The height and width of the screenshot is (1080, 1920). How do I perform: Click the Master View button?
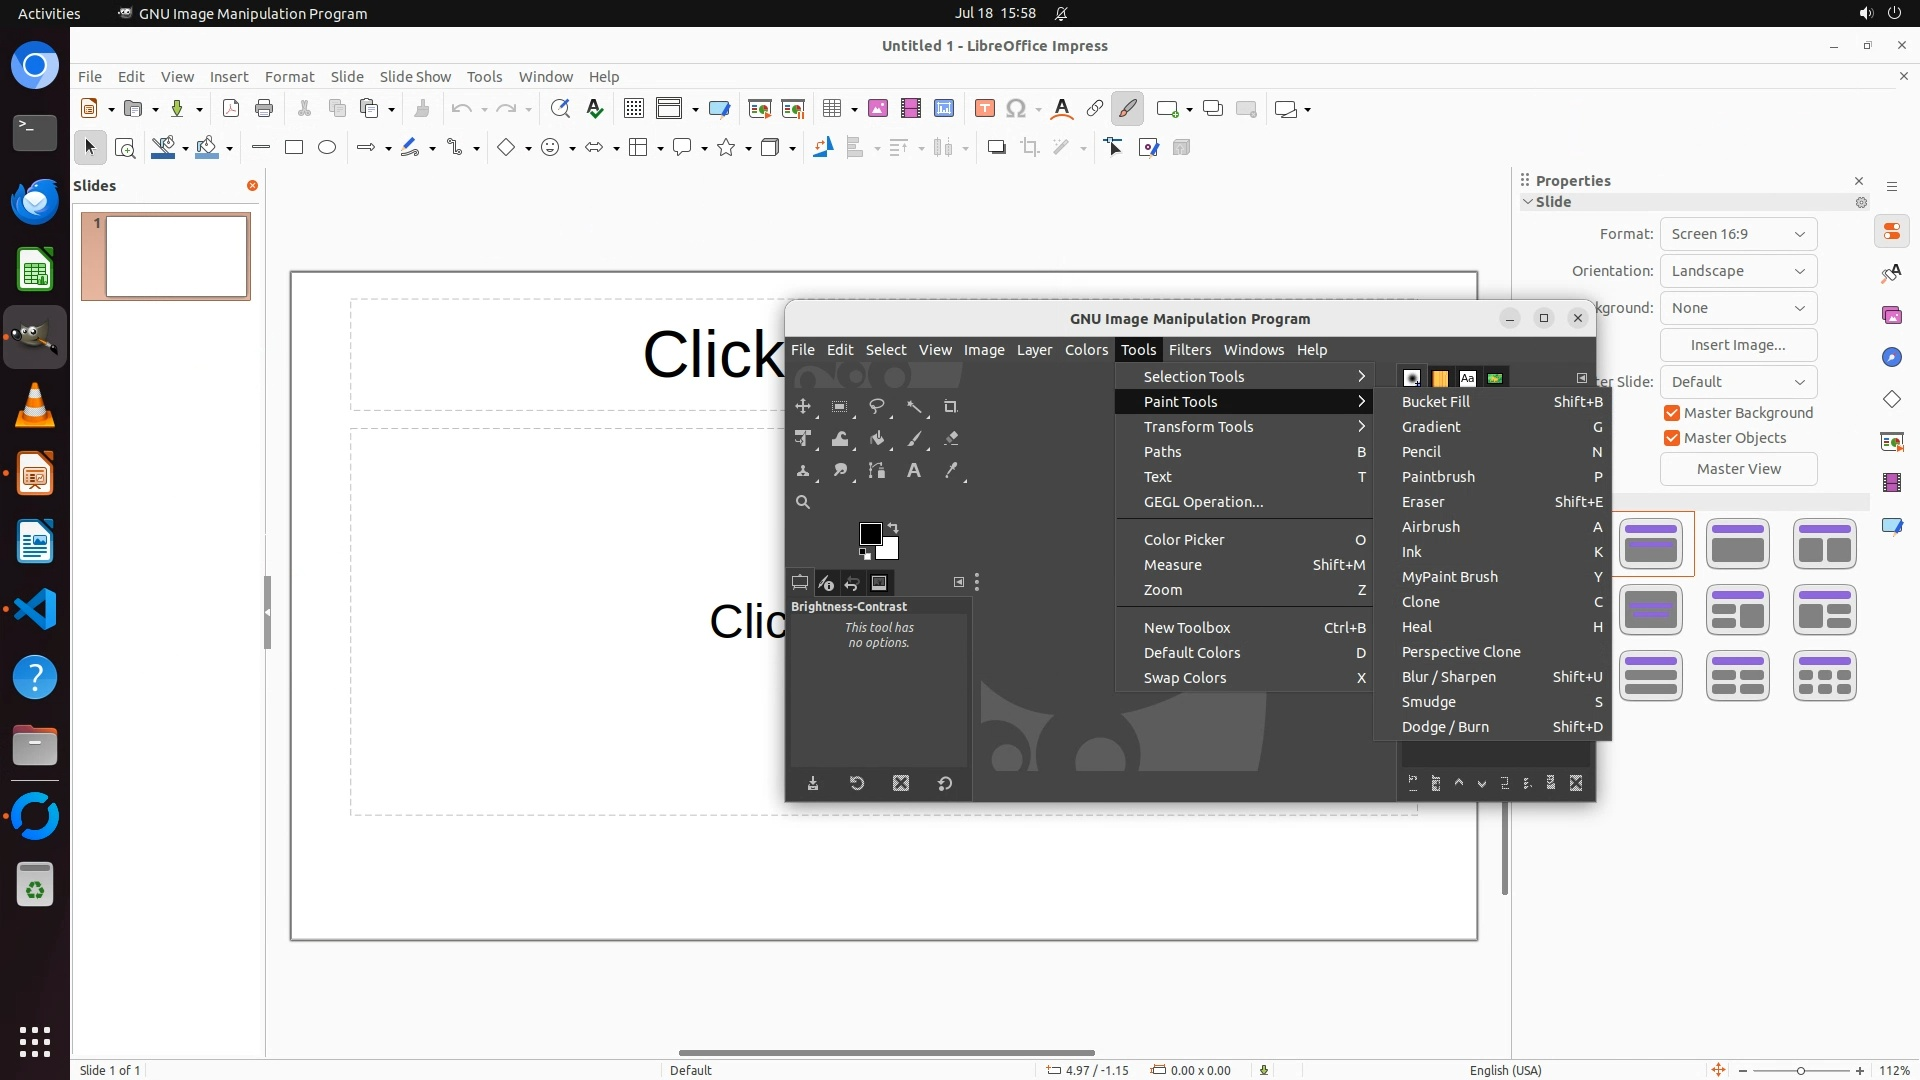[x=1738, y=469]
